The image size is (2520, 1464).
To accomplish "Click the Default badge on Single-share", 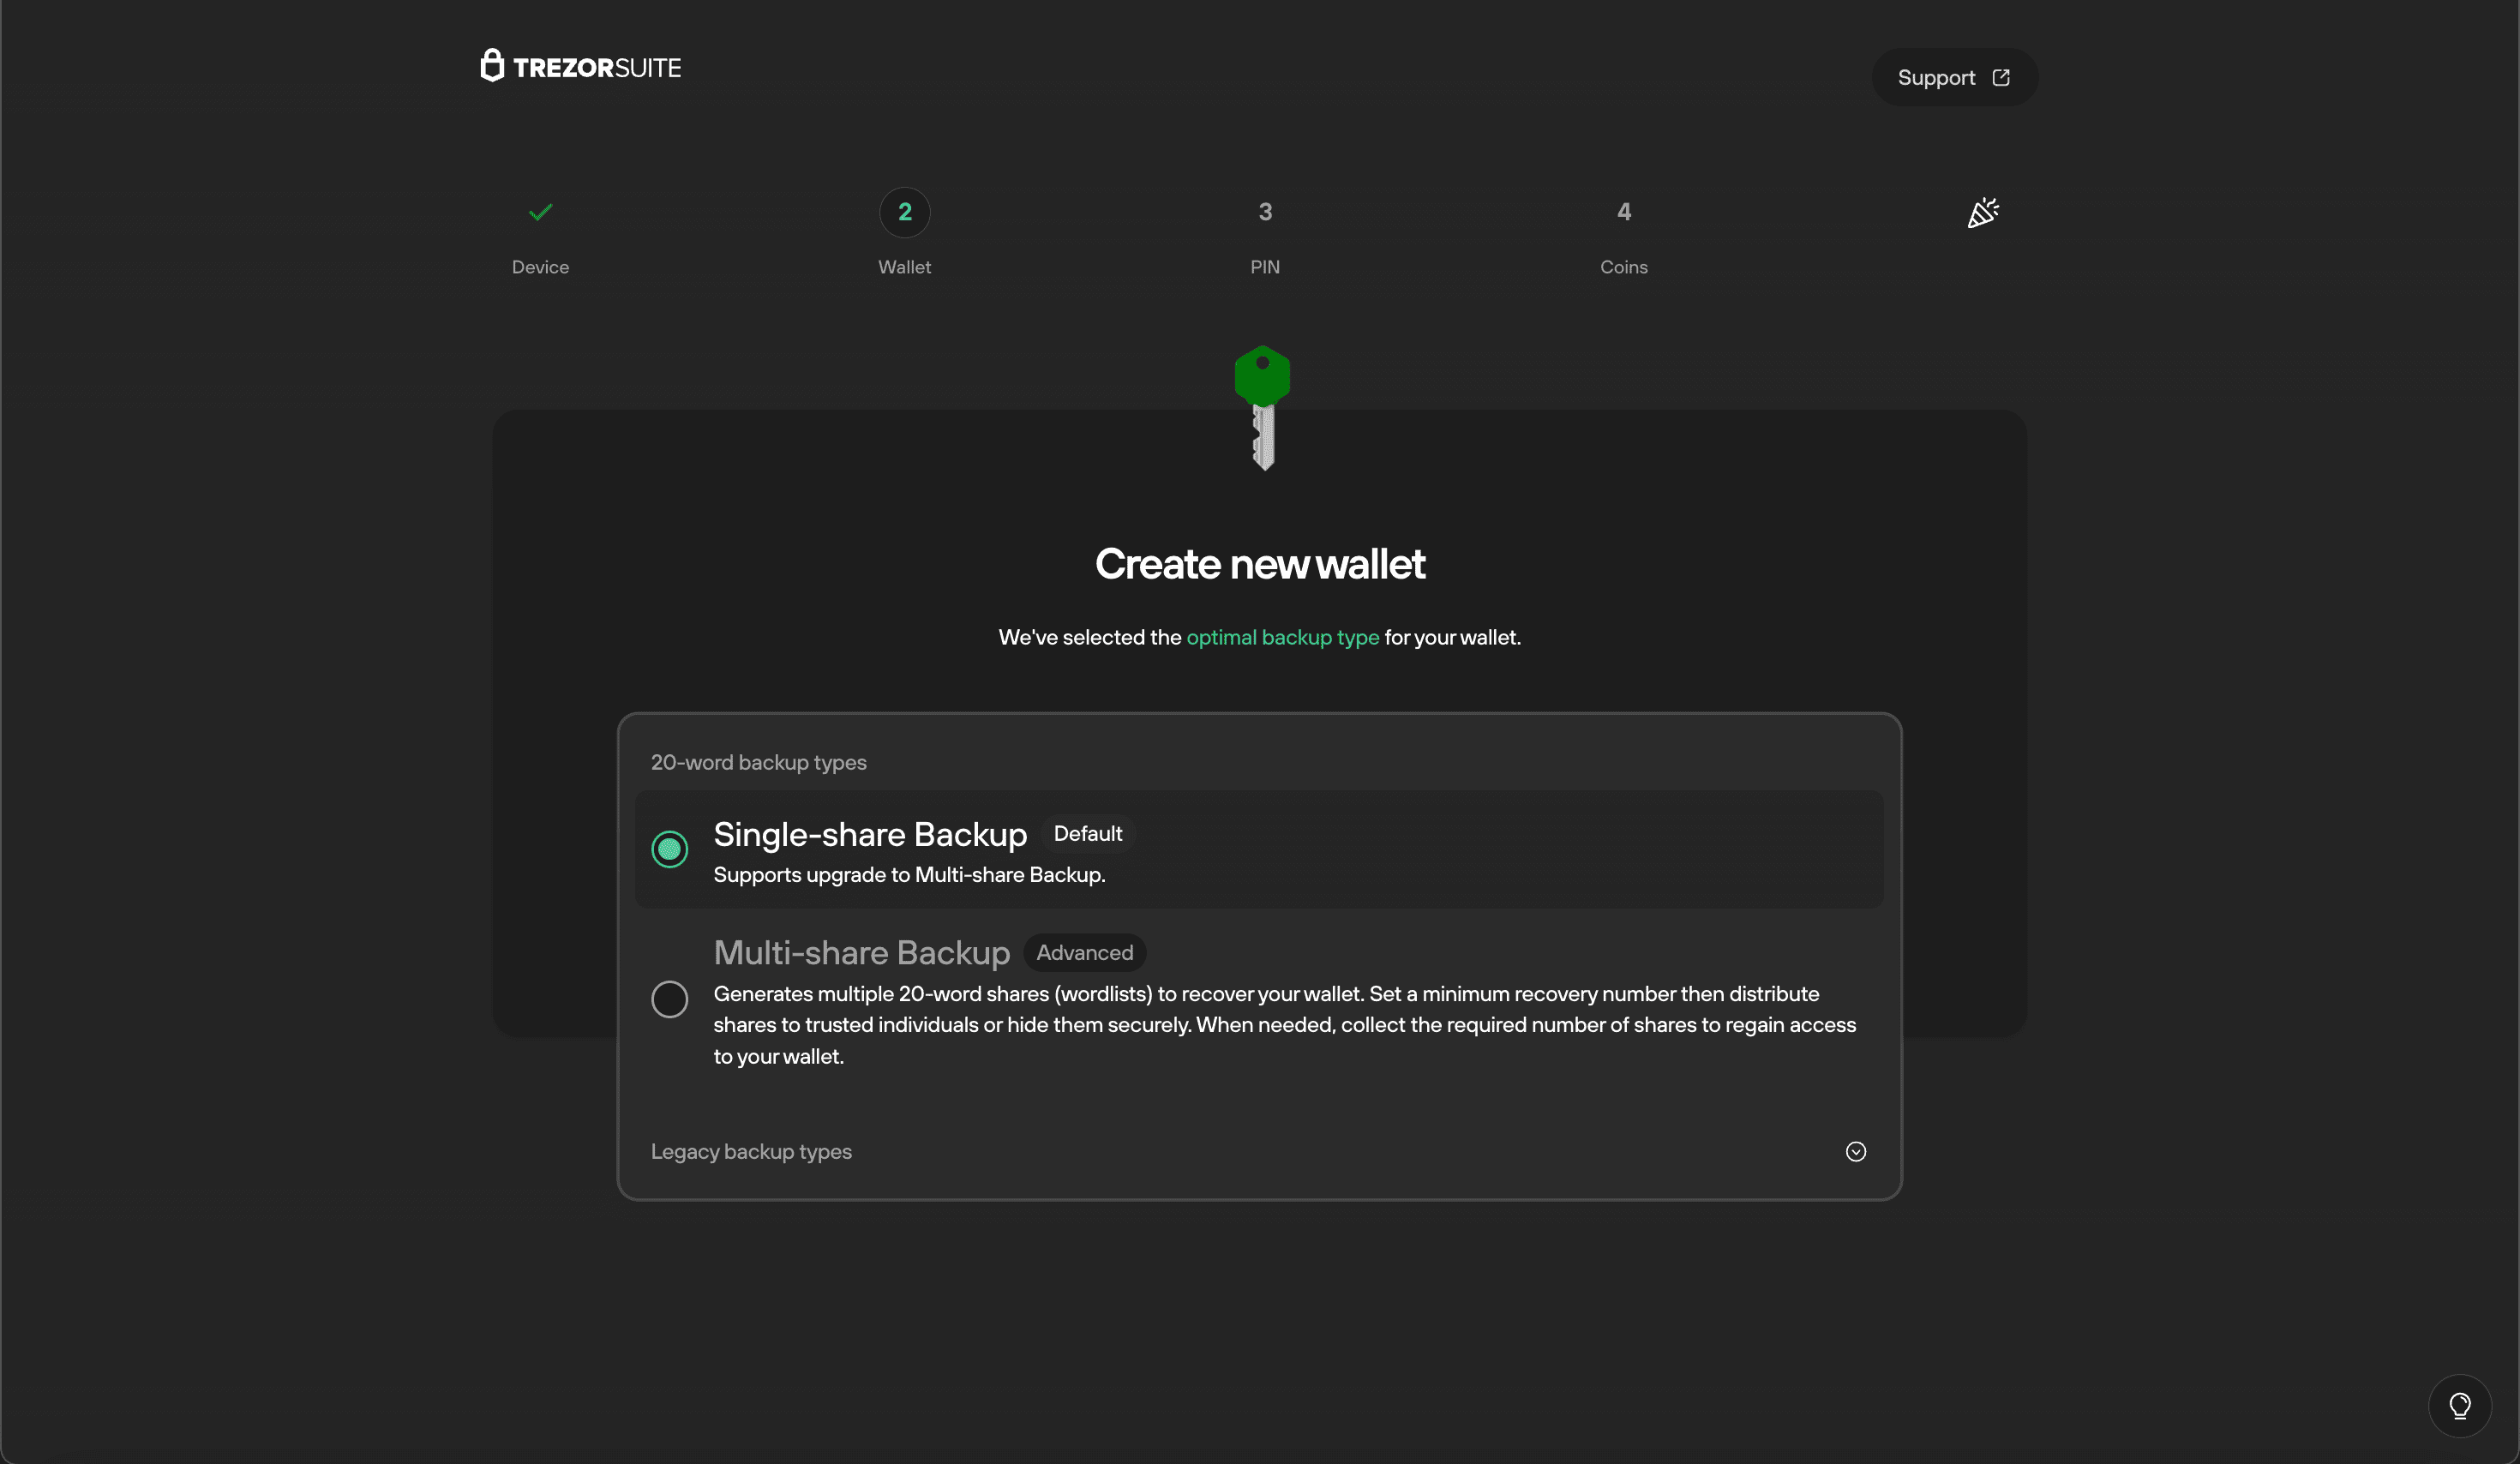I will (x=1087, y=833).
